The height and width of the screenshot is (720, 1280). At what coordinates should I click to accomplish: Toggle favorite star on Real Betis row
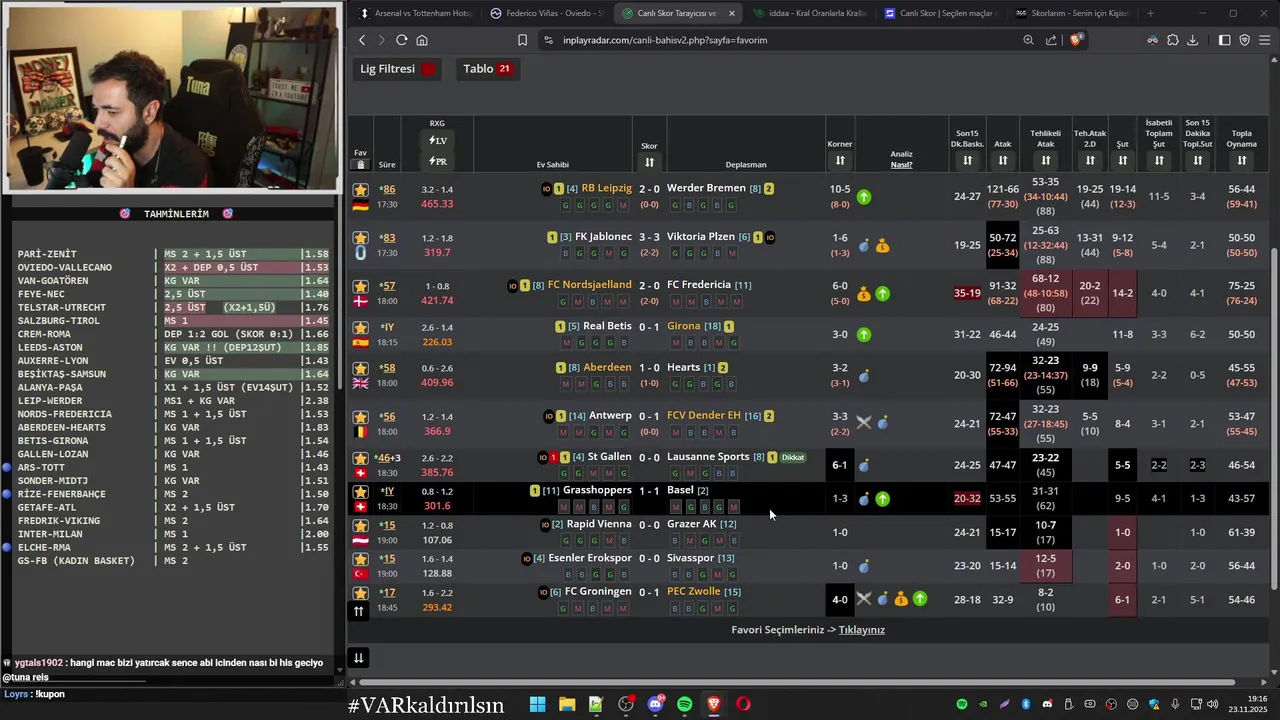pos(361,327)
